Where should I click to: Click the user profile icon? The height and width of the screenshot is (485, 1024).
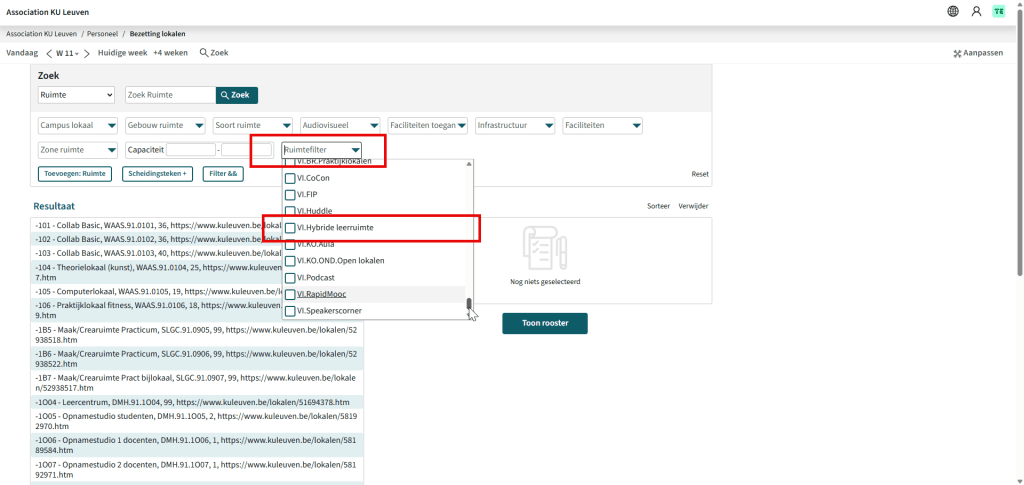pos(976,11)
